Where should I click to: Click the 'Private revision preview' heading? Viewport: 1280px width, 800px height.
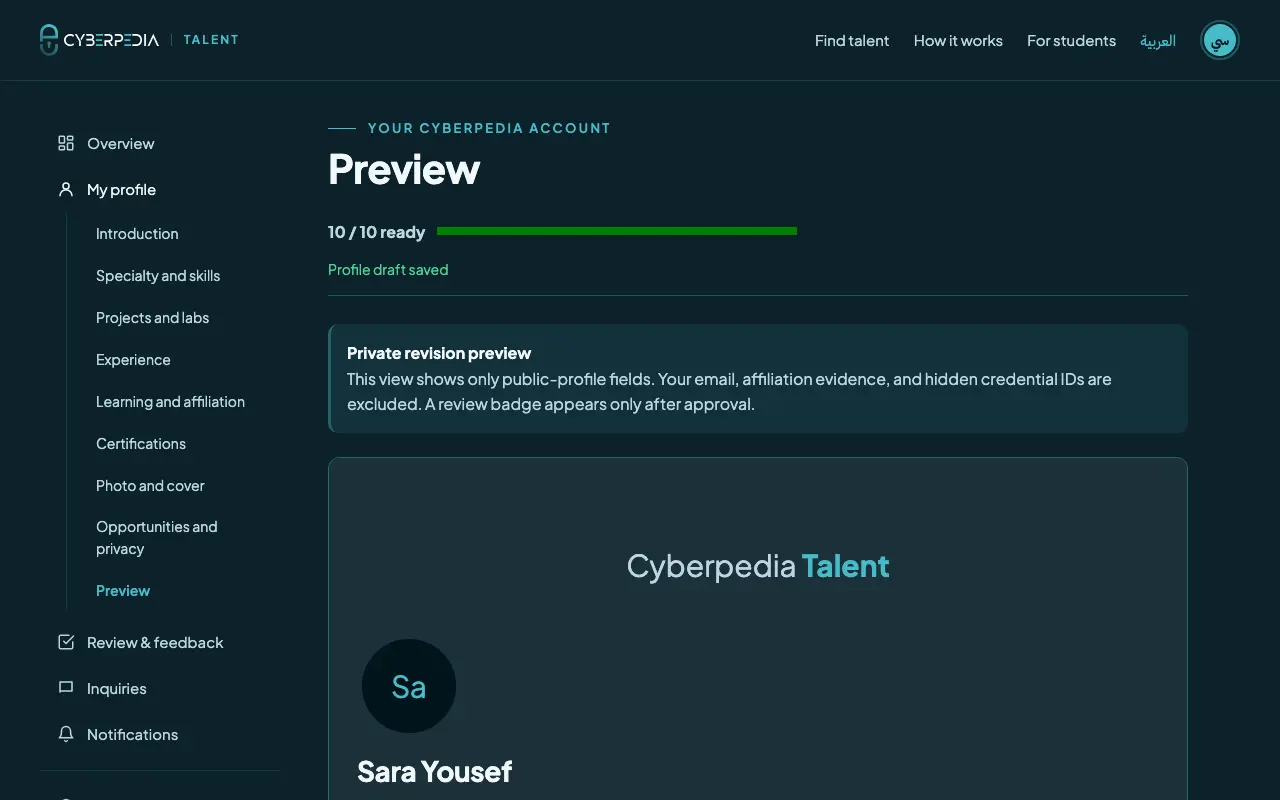pos(439,353)
